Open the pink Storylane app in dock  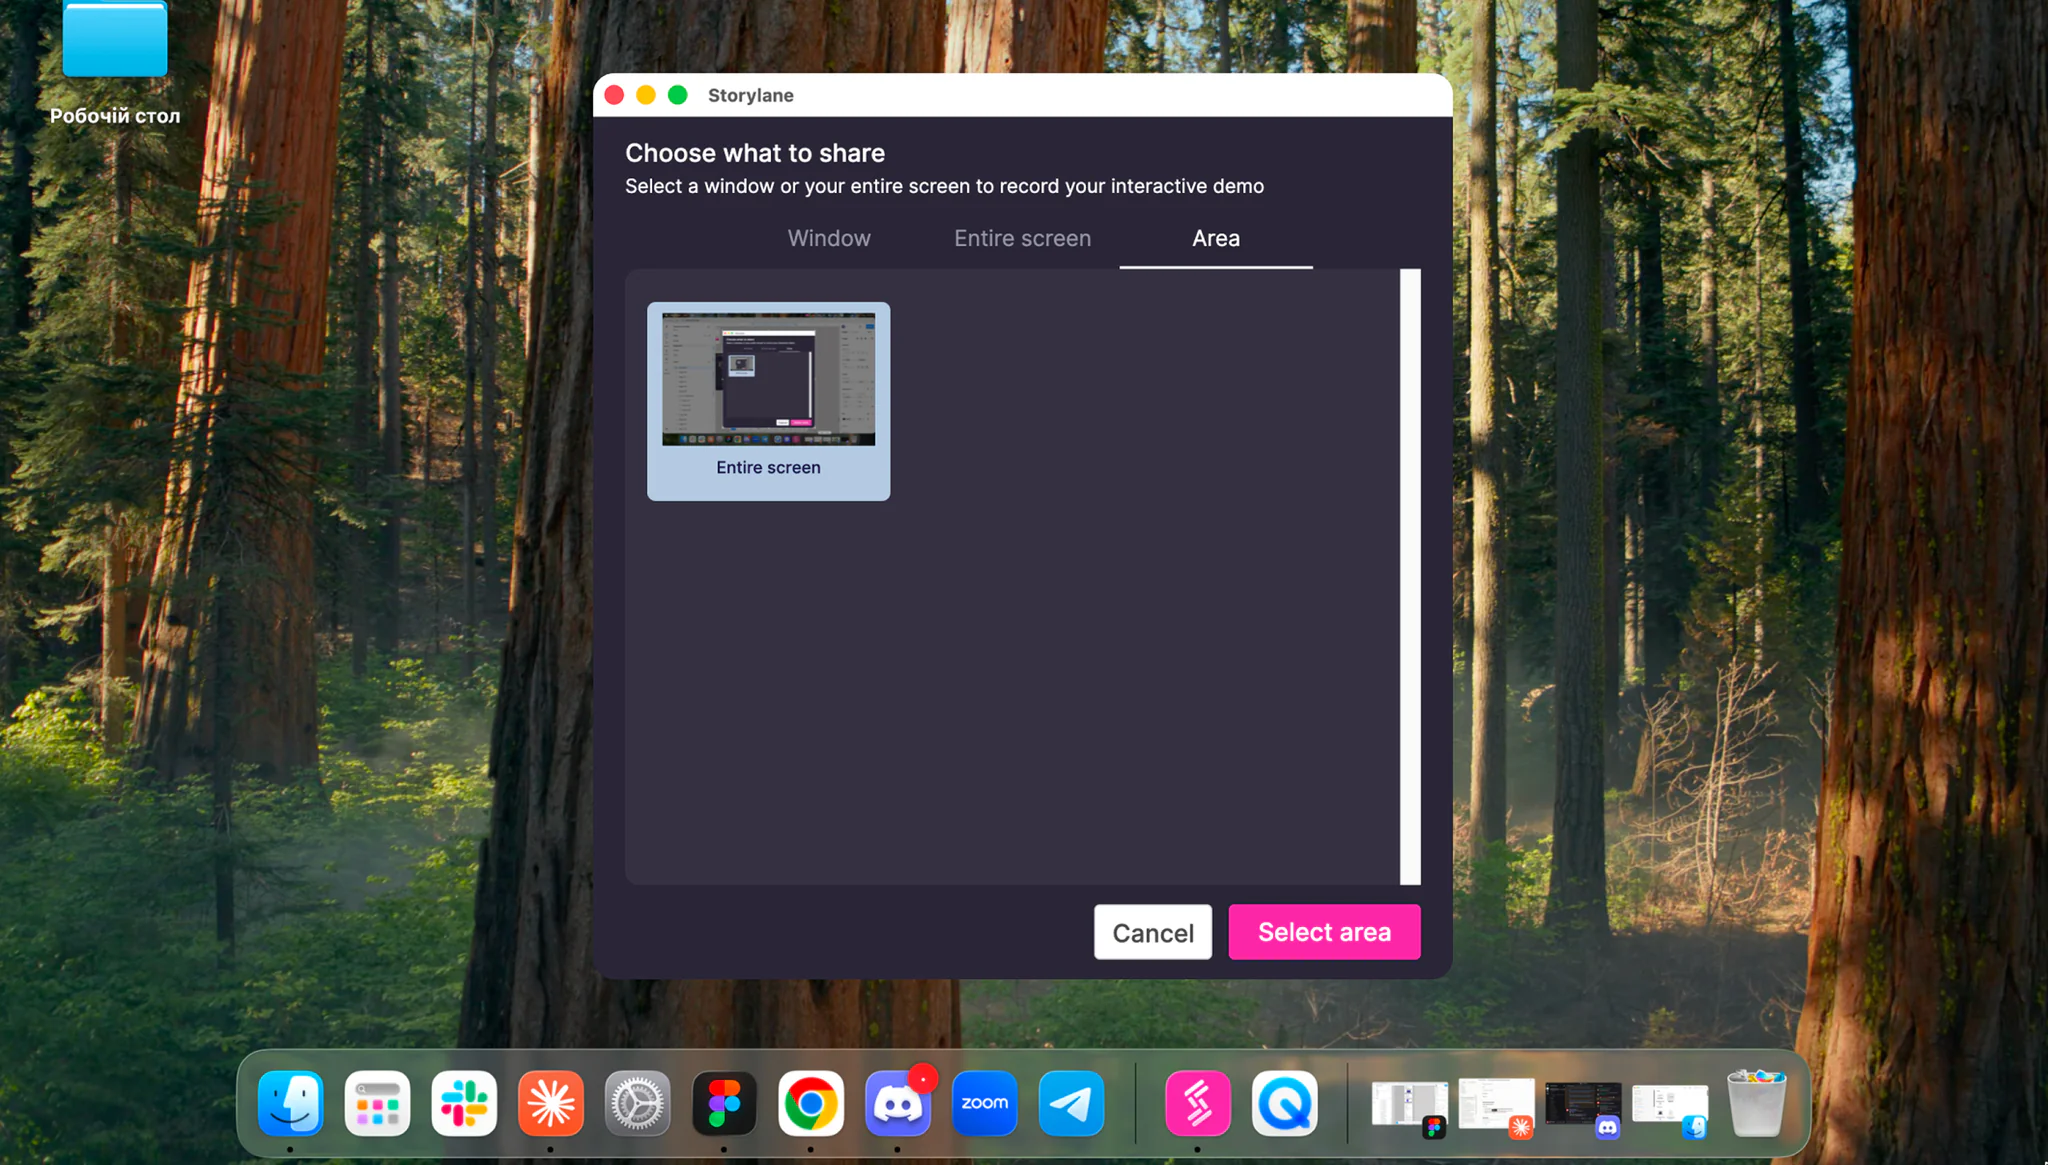(x=1198, y=1103)
